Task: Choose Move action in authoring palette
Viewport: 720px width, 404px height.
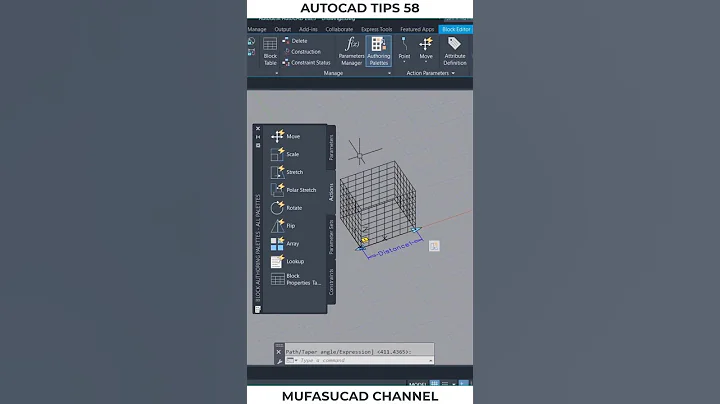Action: pyautogui.click(x=286, y=136)
